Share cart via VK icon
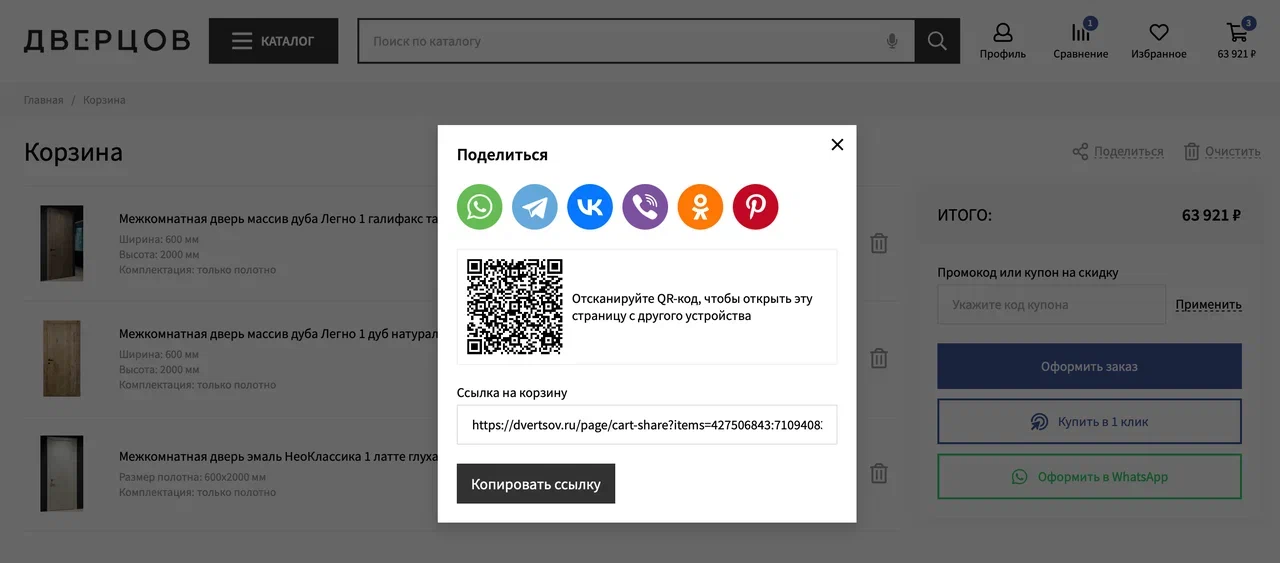 point(590,207)
